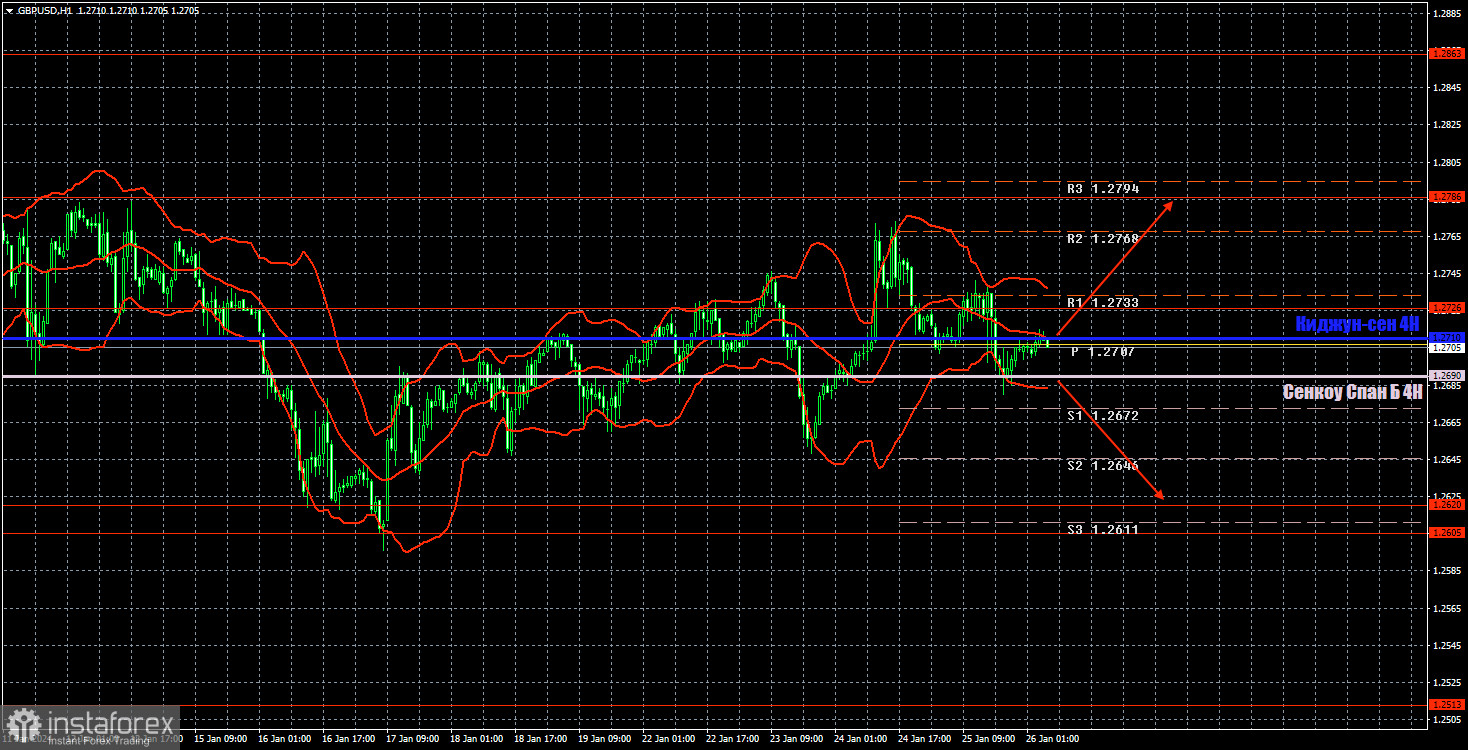Select the GBPUSD,H1 chart title text
The height and width of the screenshot is (750, 1468).
(45, 9)
